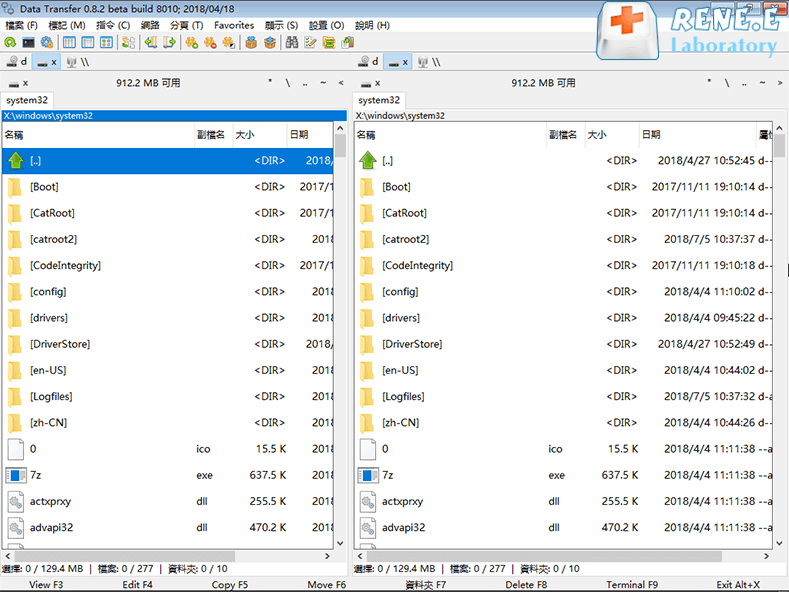
Task: Click View F3 button
Action: point(46,584)
